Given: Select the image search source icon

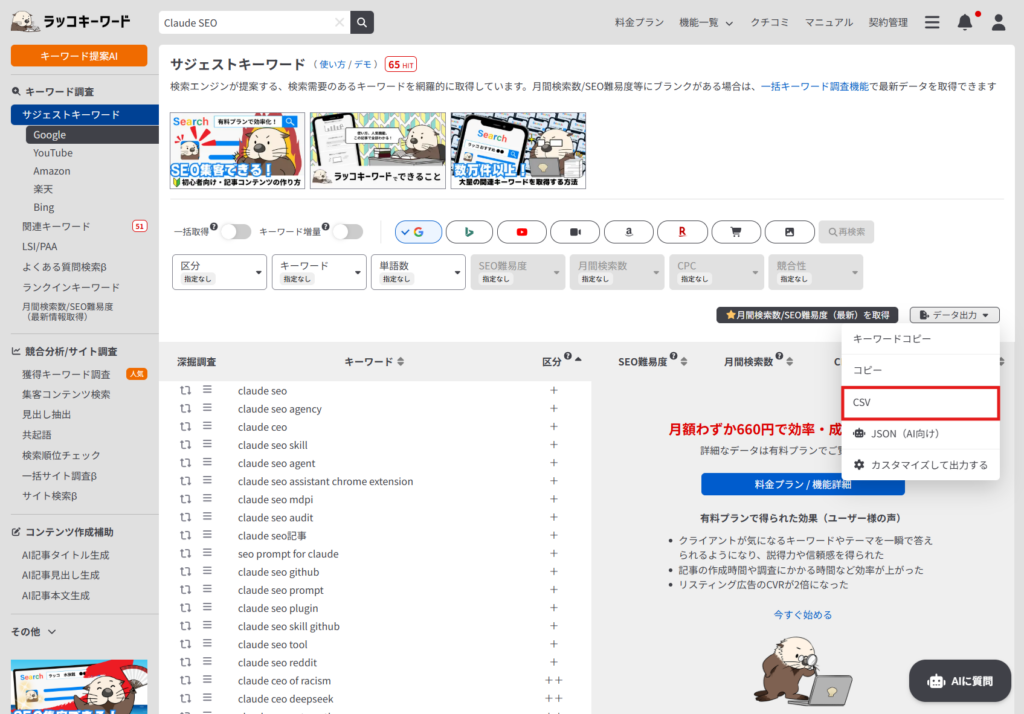Looking at the screenshot, I should coord(790,231).
